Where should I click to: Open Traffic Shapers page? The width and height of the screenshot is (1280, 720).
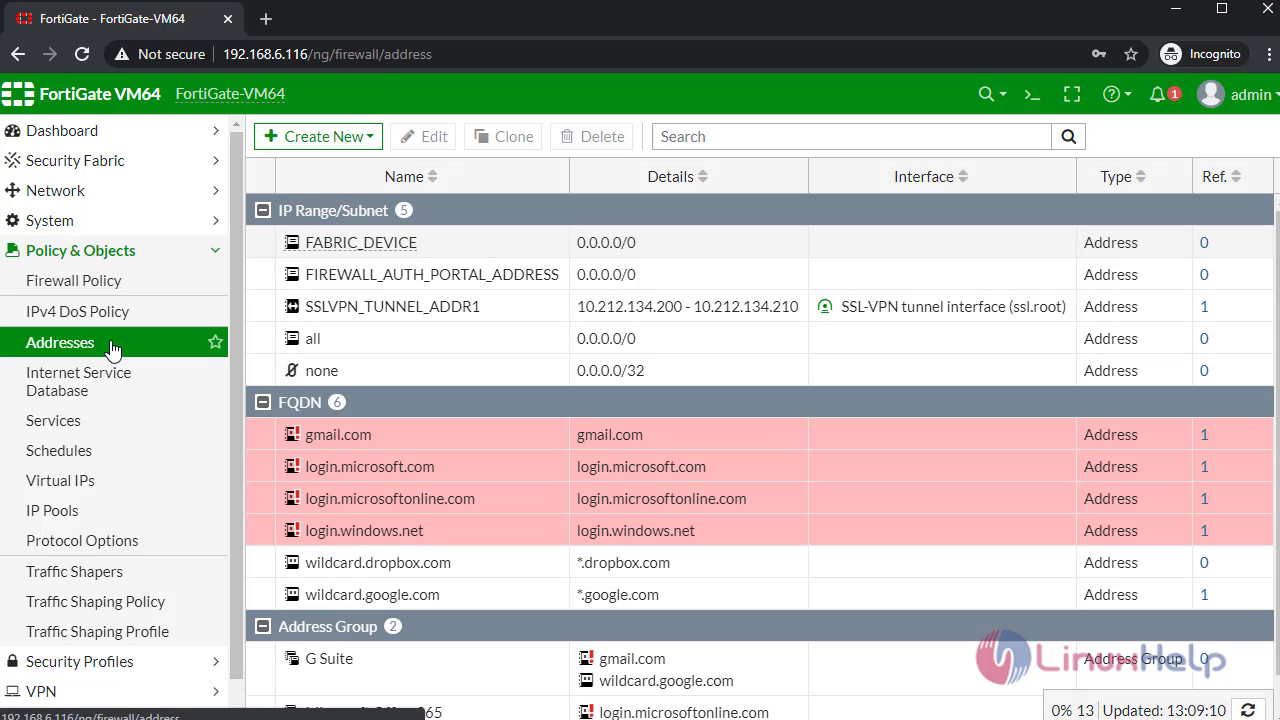[x=74, y=572]
